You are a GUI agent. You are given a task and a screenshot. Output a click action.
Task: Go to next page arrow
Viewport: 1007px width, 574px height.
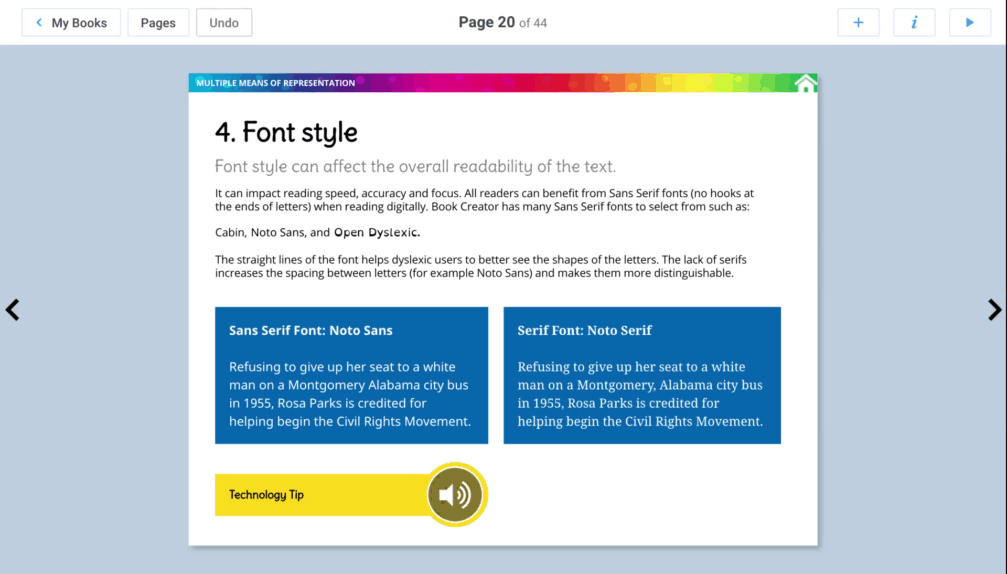[x=994, y=310]
